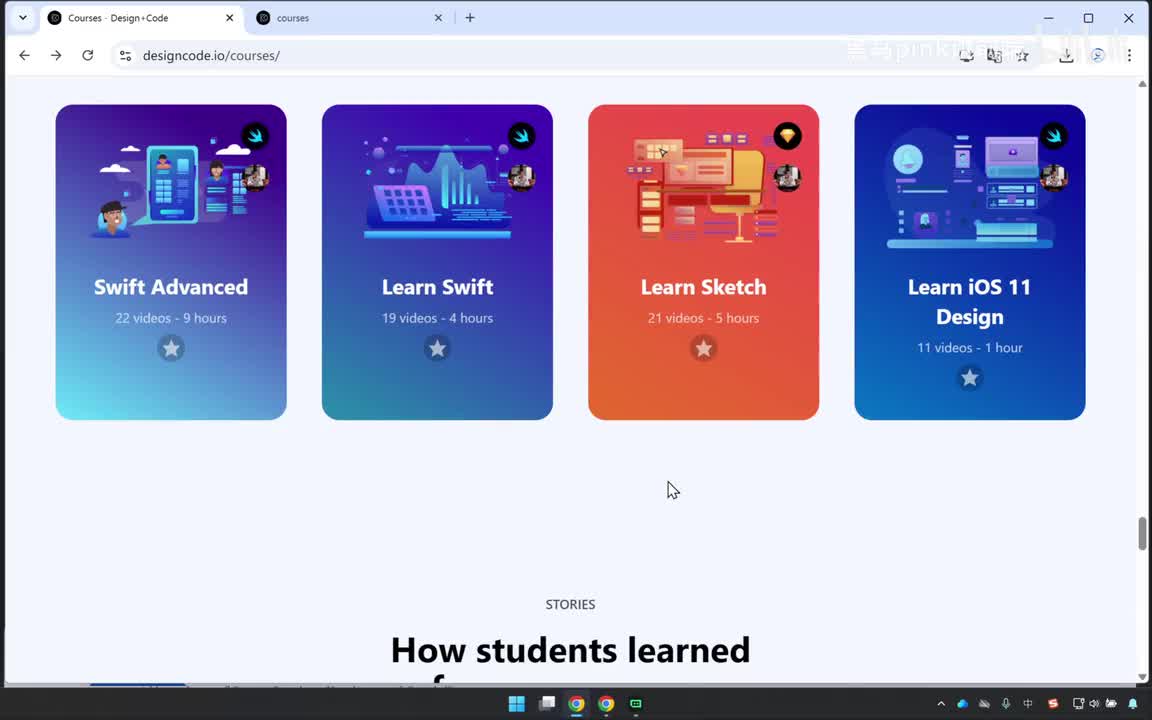Open the notification bell icon

(1133, 704)
